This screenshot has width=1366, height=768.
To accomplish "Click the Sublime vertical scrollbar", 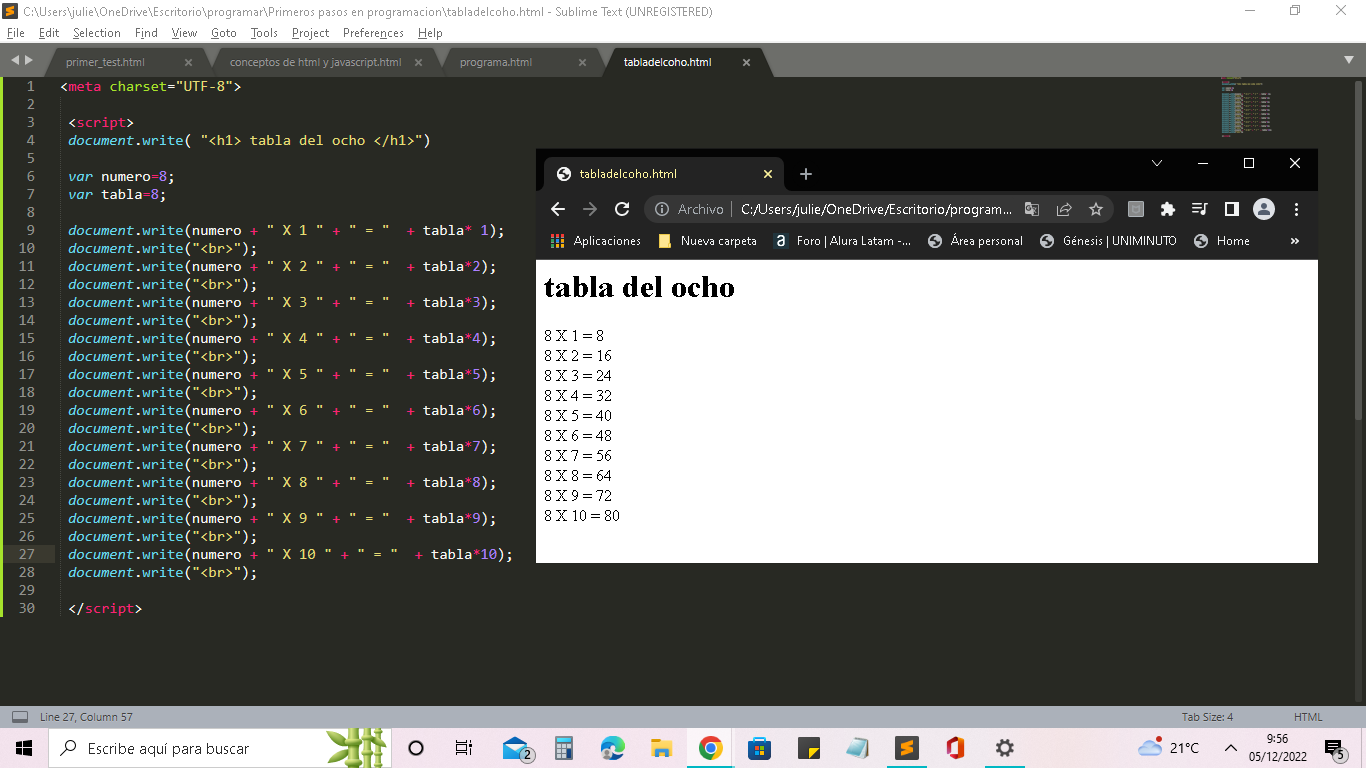I will point(1358,250).
